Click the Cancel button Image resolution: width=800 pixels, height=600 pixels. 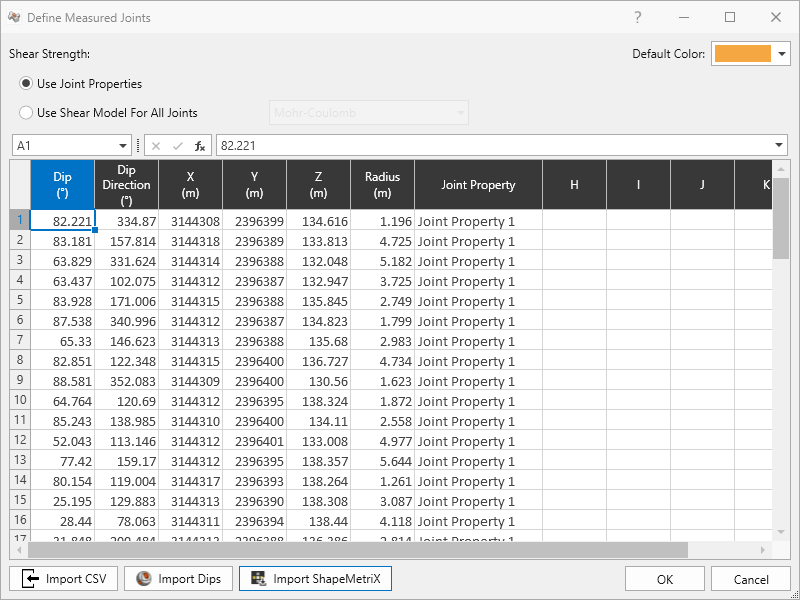point(751,579)
